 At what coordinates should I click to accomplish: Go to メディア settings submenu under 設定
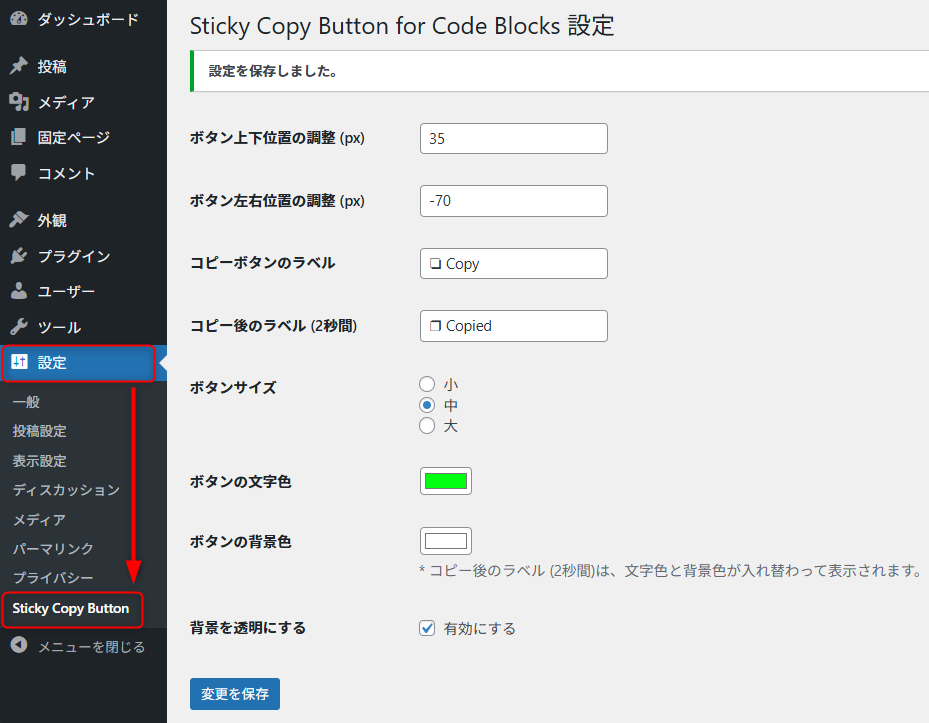pos(39,519)
